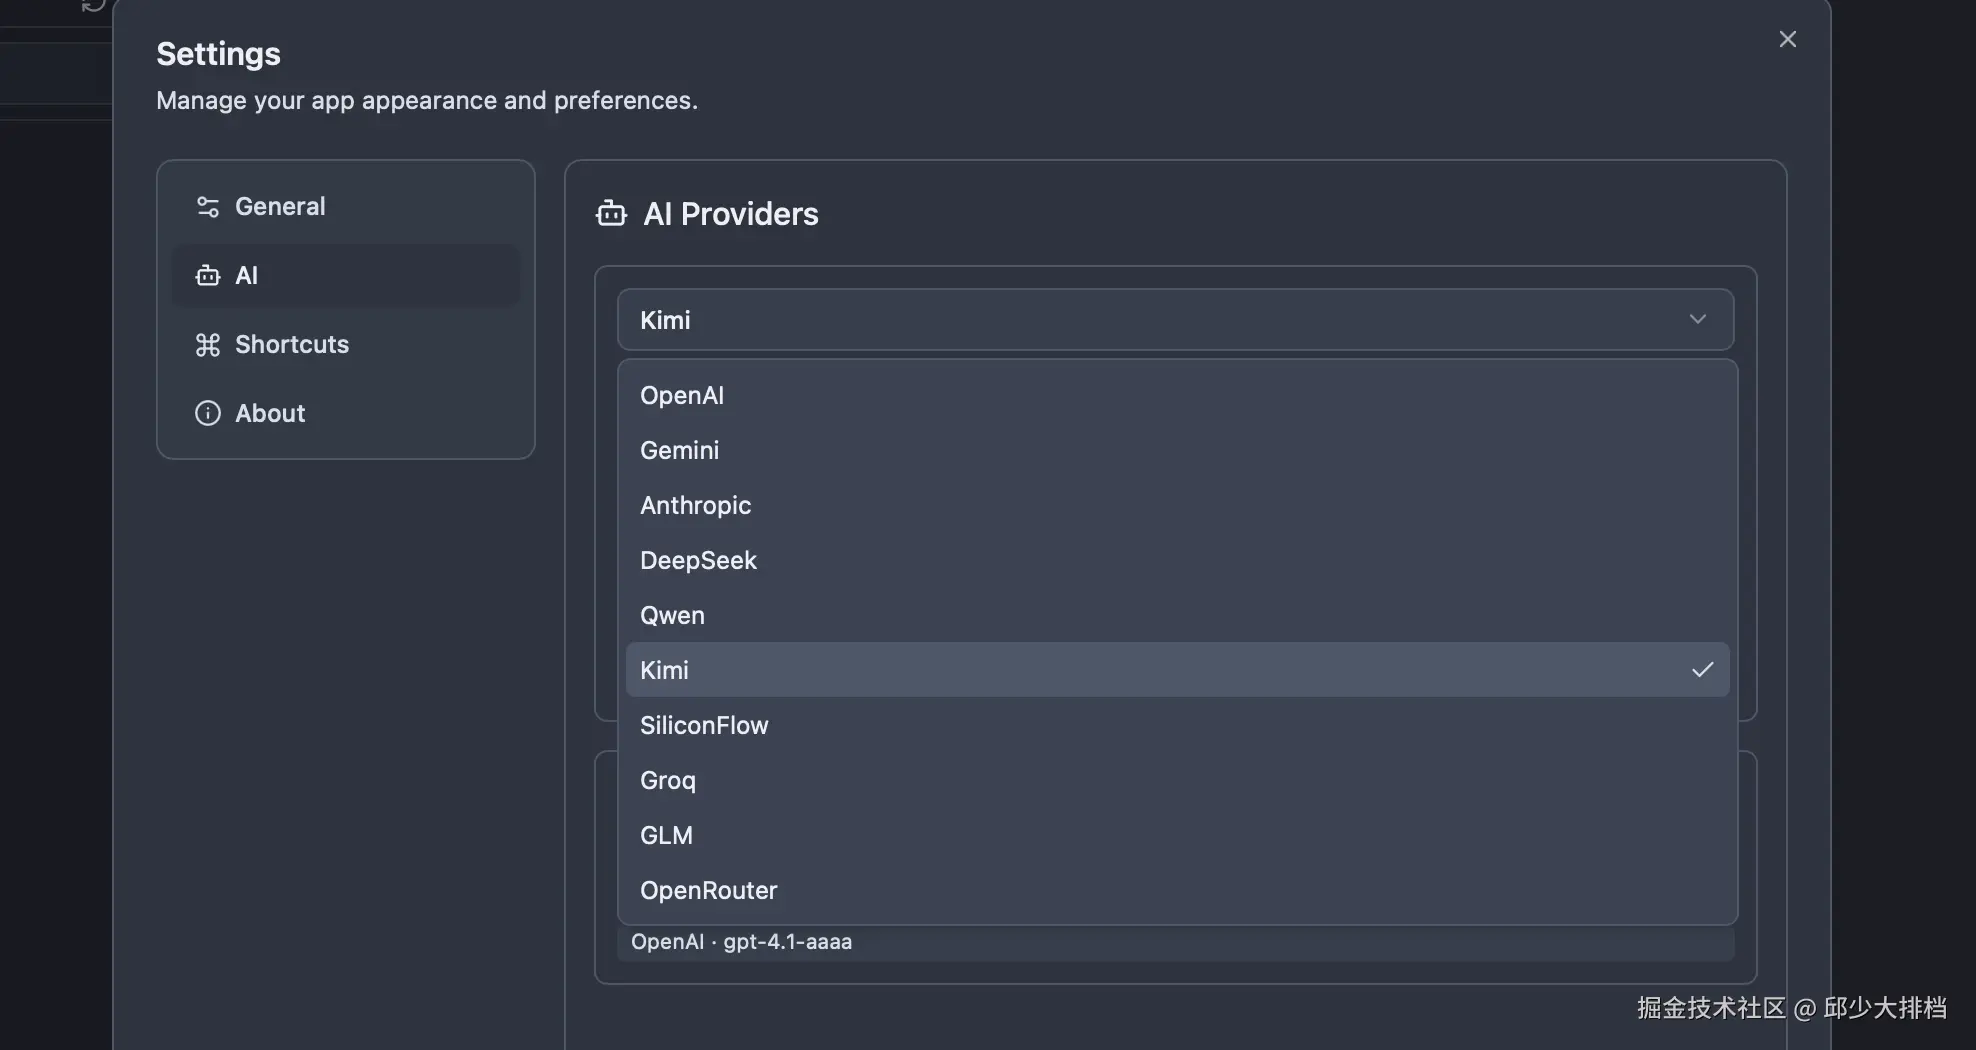Click the AI robot icon in sidebar
The width and height of the screenshot is (1976, 1050).
pos(208,276)
